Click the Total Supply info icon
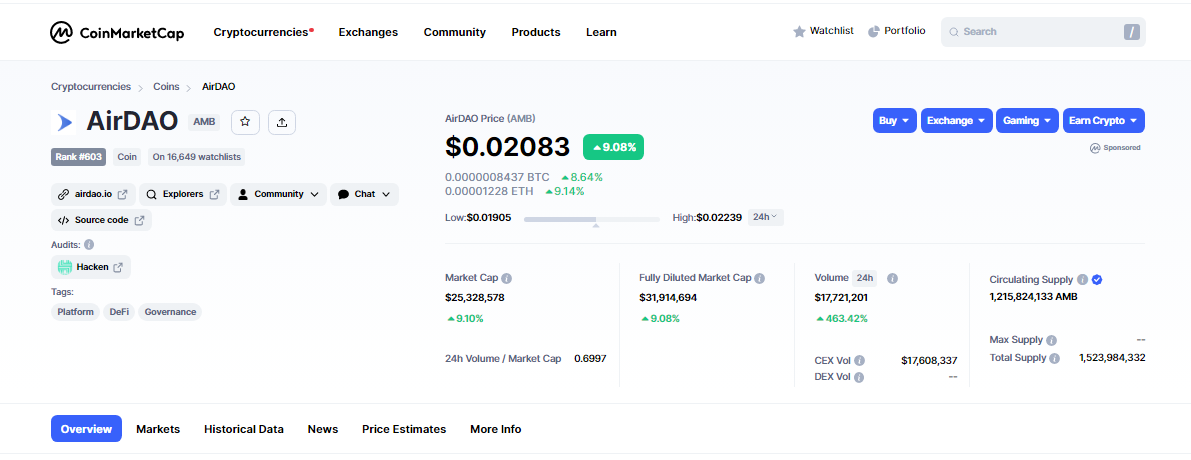1191x460 pixels. tap(1054, 358)
